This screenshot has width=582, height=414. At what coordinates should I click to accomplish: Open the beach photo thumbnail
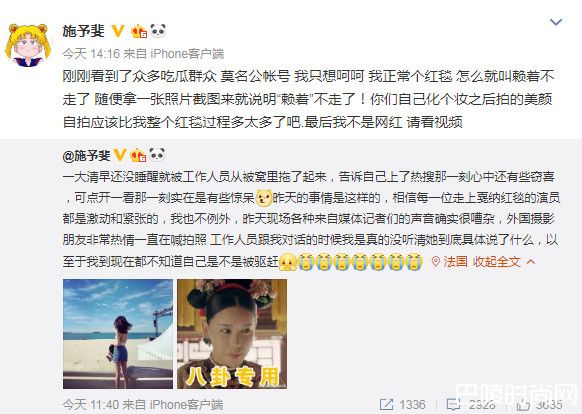pyautogui.click(x=118, y=334)
